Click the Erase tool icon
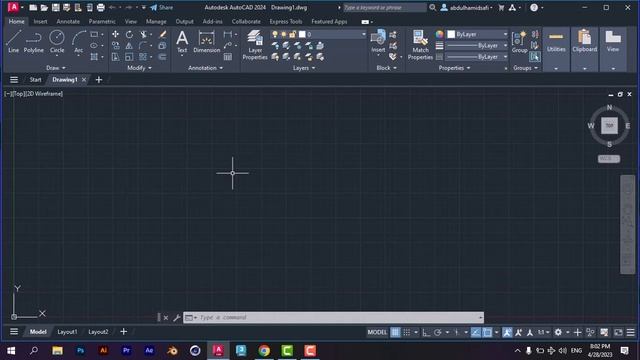Viewport: 640px width, 360px height. tap(162, 34)
